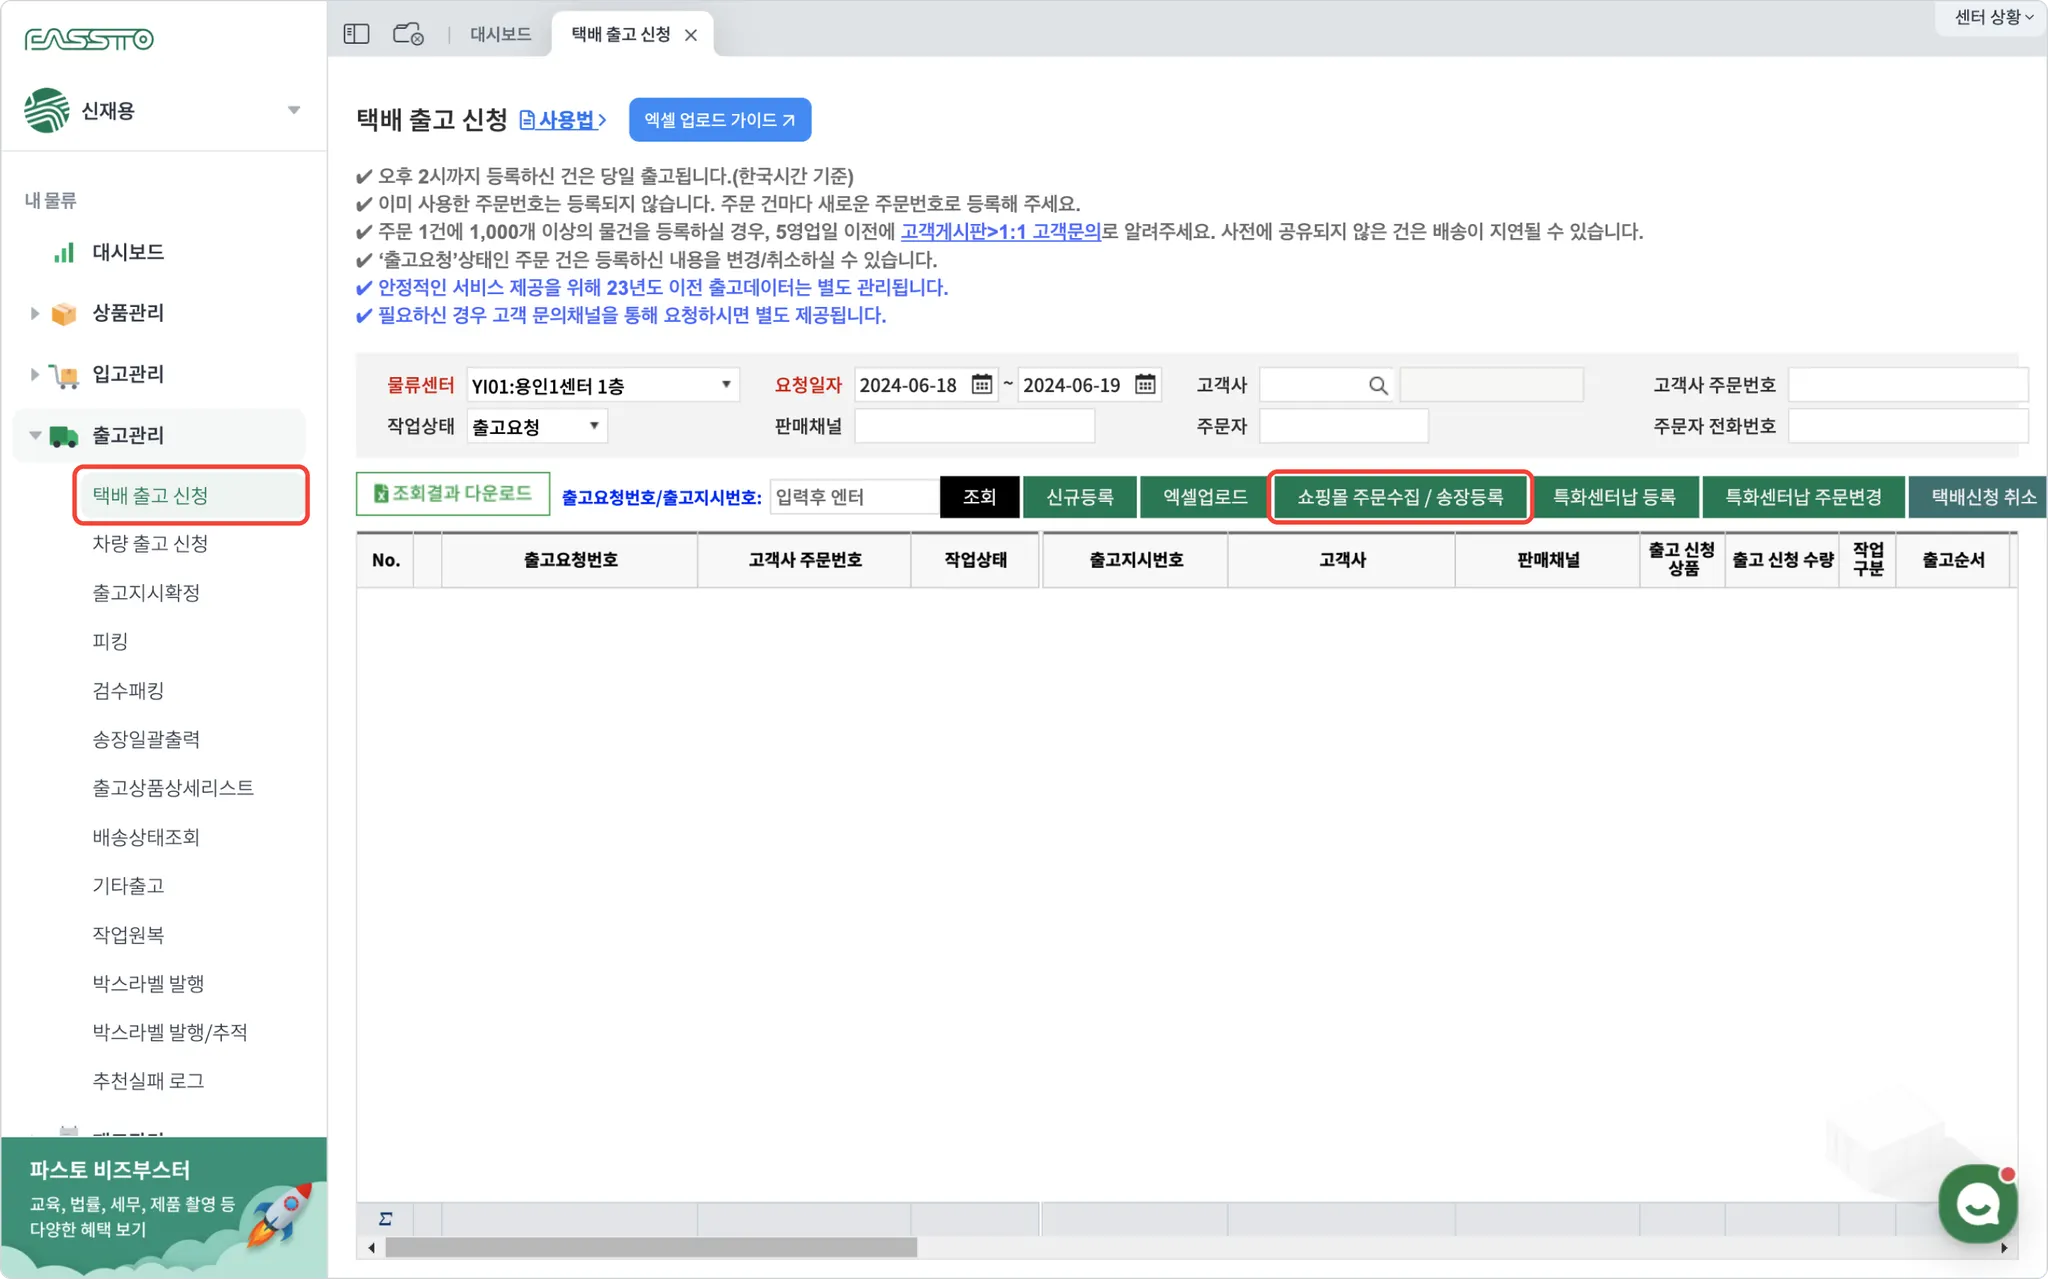Collapse the 출고관리 tree menu
2048x1279 pixels.
click(x=35, y=435)
